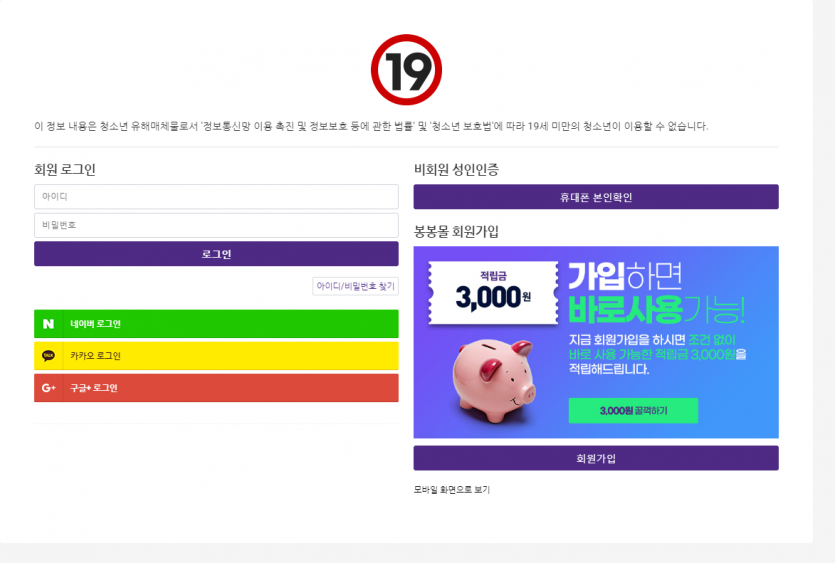Click the green 3,000원 꿀꺽하기 button
Screen dimensions: 835x563
pyautogui.click(x=633, y=411)
